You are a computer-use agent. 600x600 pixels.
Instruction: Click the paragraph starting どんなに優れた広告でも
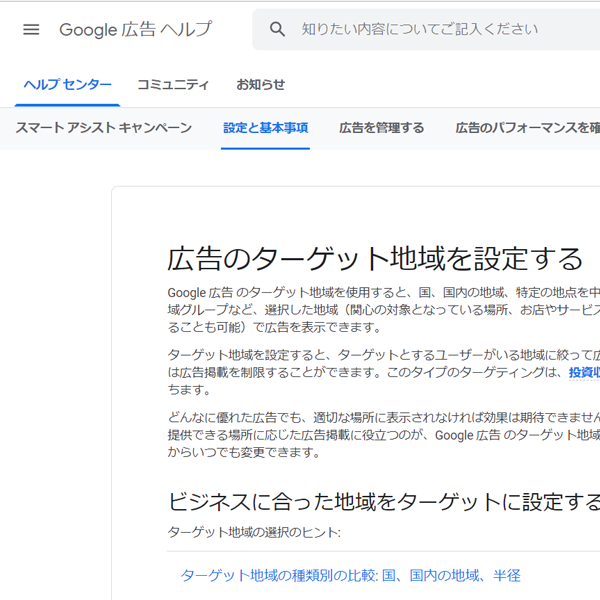[x=384, y=435]
